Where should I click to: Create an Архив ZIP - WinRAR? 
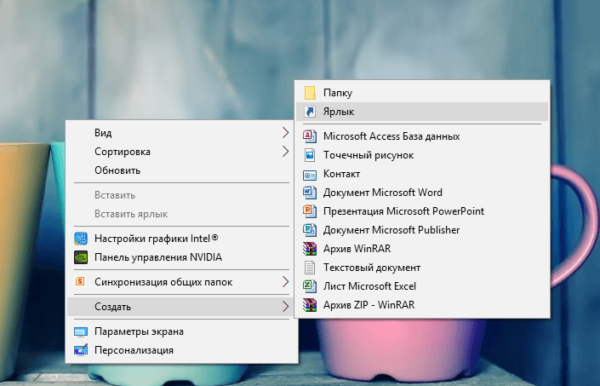coord(422,305)
